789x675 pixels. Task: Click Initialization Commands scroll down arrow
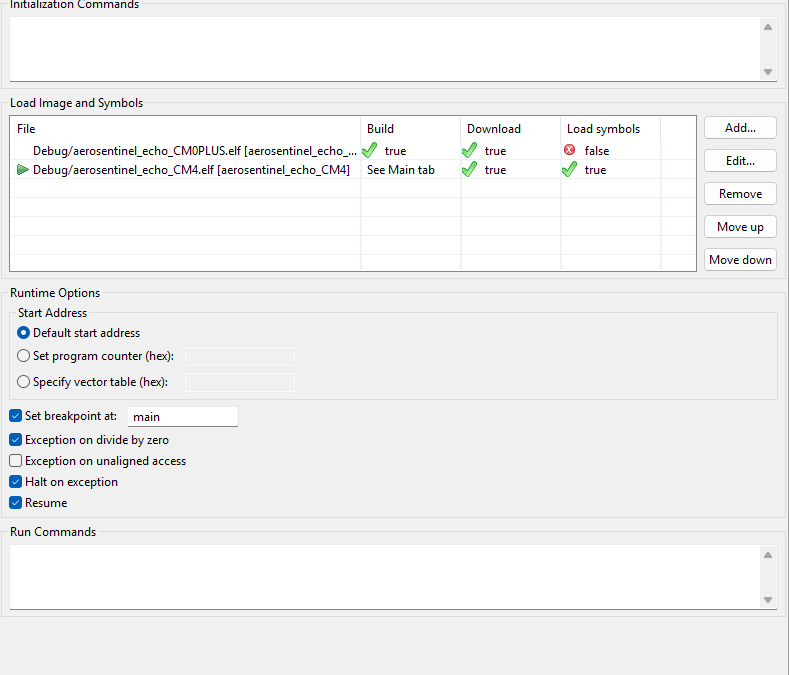tap(768, 72)
